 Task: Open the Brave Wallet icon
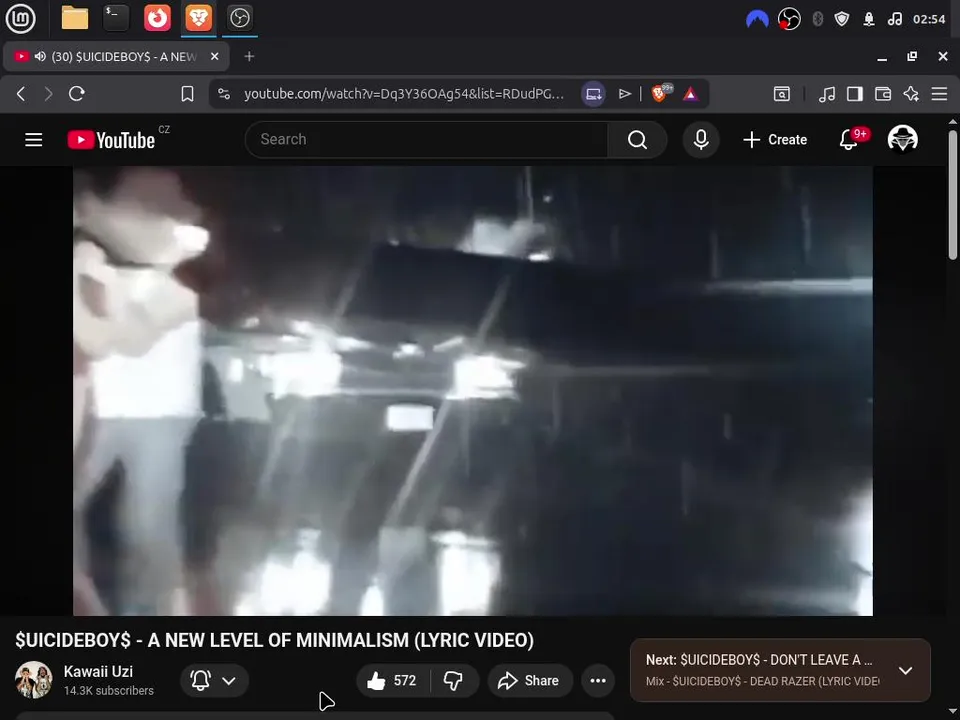coord(883,94)
